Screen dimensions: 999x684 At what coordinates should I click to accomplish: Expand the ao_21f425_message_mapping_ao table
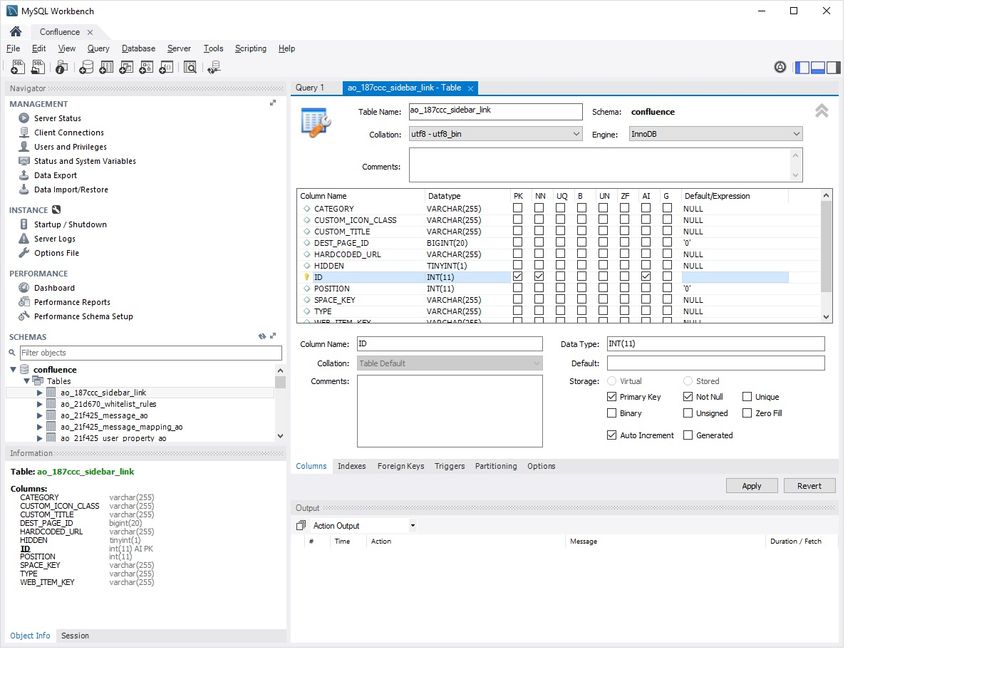40,427
